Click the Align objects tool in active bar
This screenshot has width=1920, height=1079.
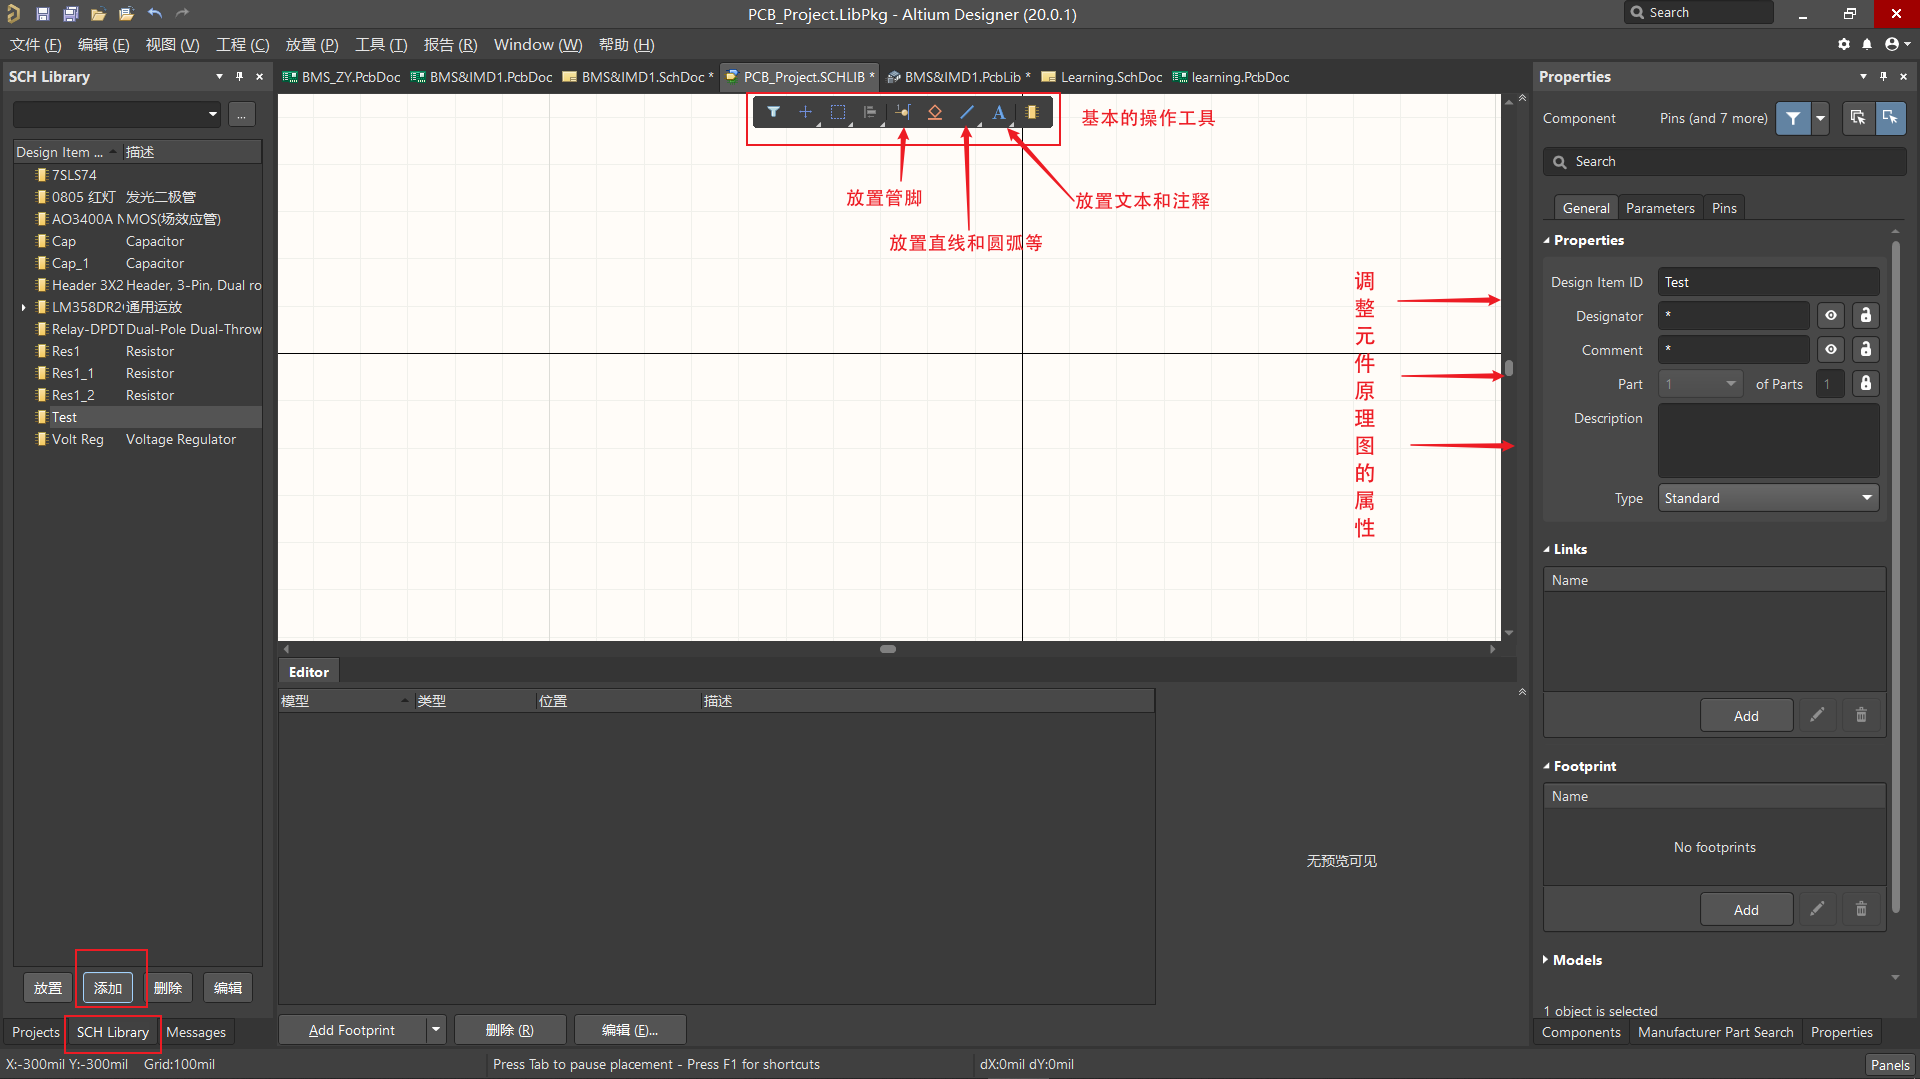870,112
